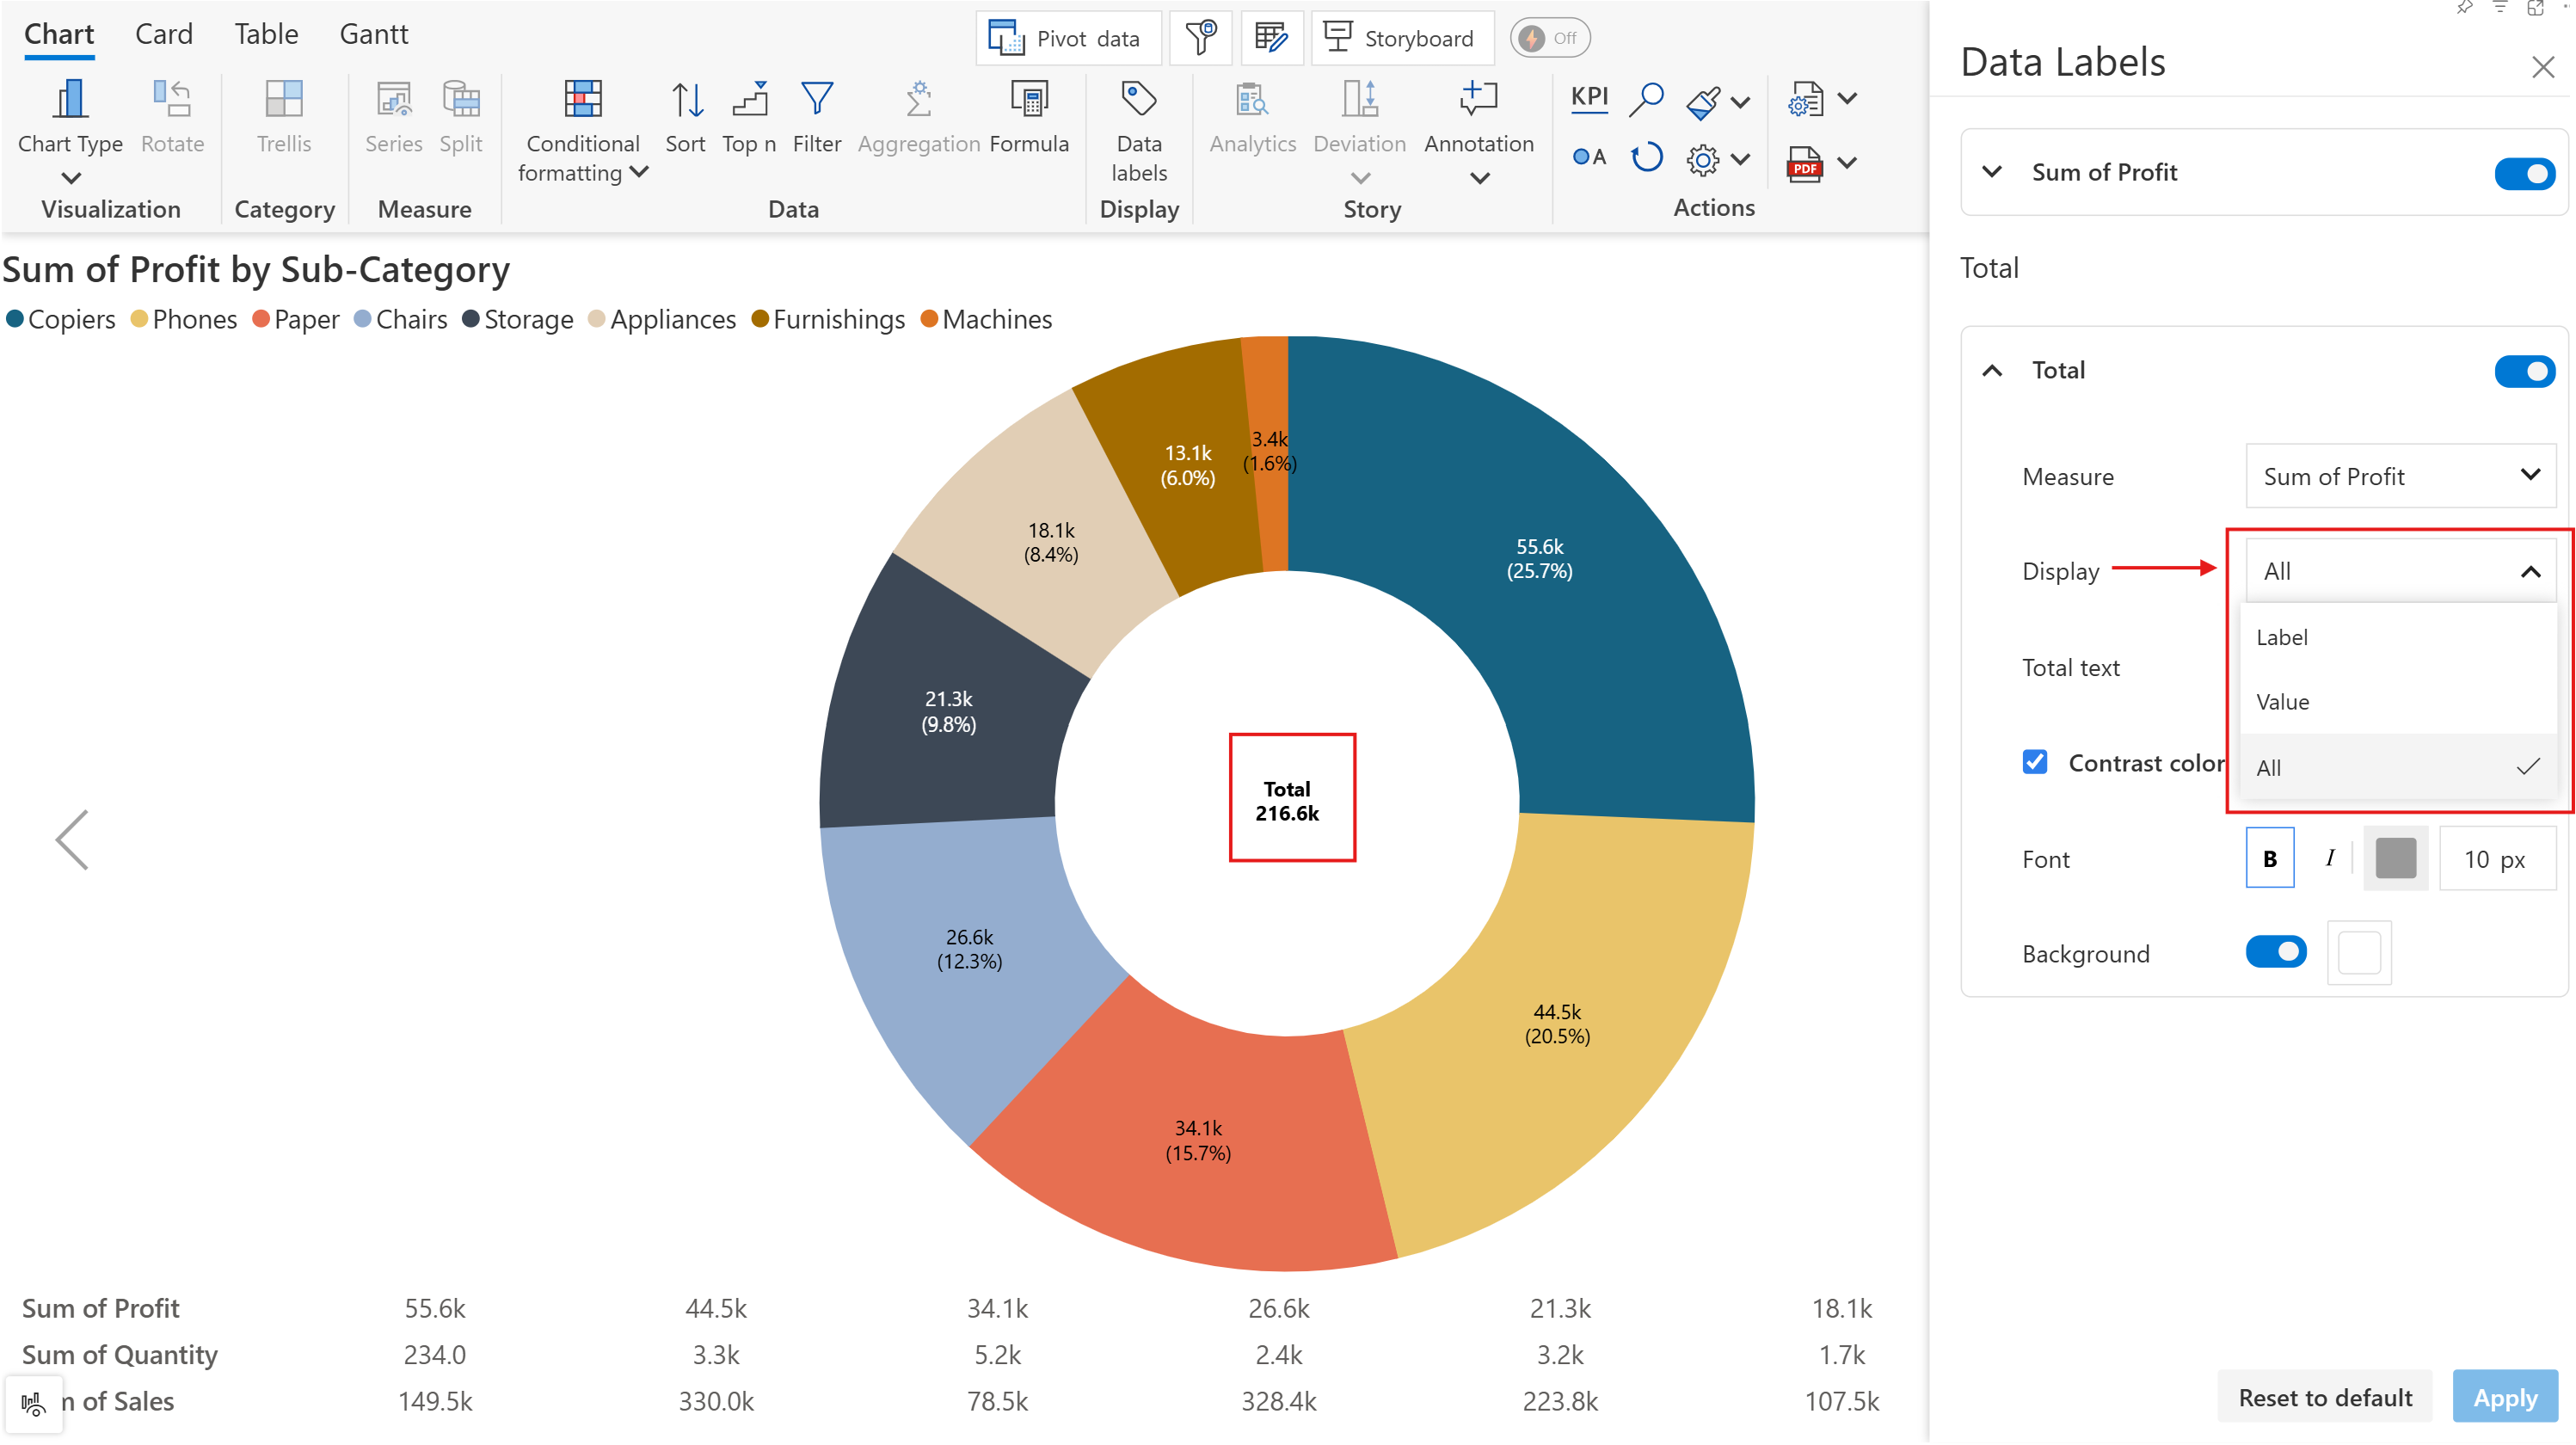Uncheck the Contrast color checkbox

click(x=2034, y=762)
